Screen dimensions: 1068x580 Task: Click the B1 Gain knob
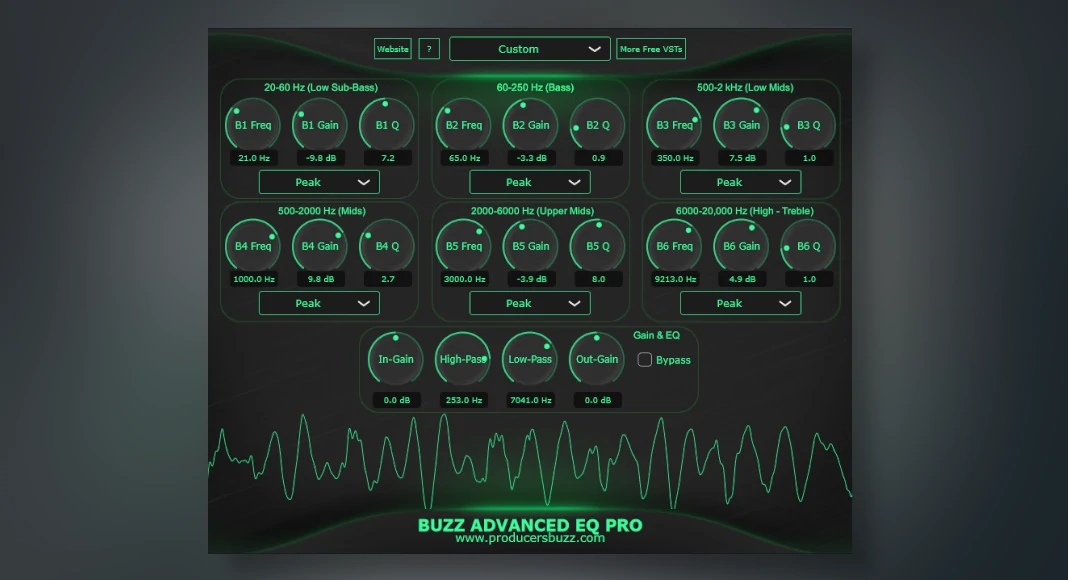319,125
